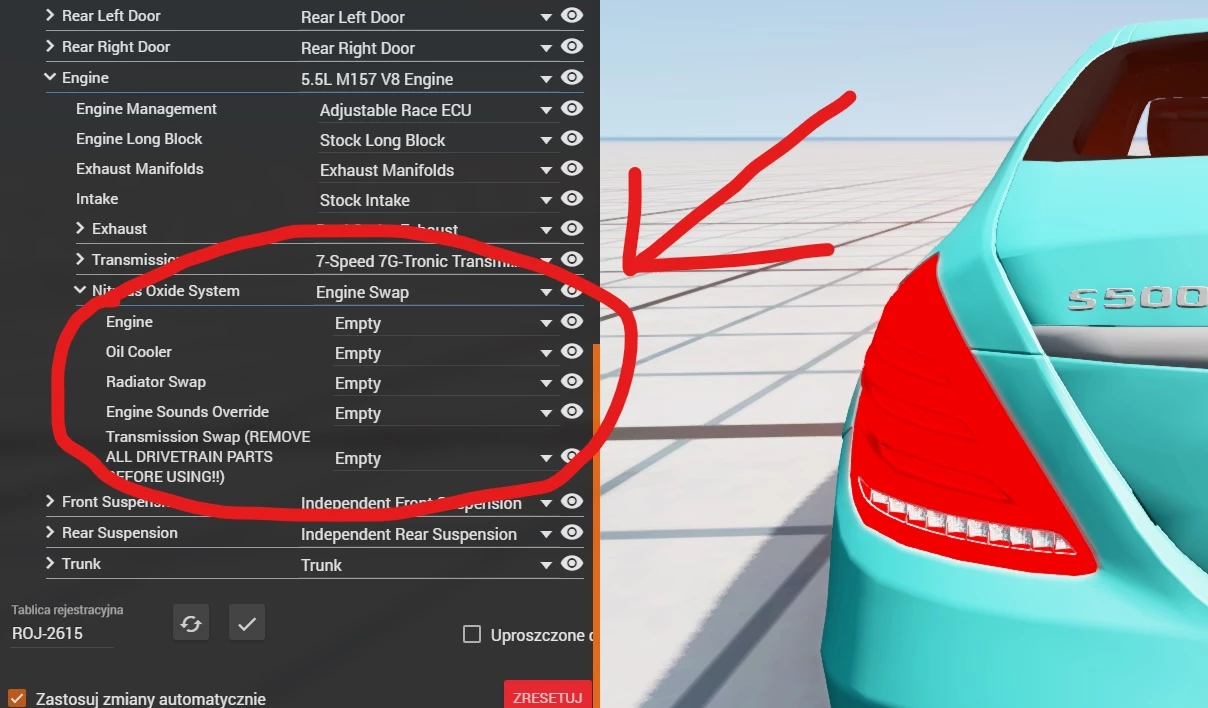Click the eye icon next to Trunk
This screenshot has width=1208, height=708.
(x=571, y=562)
